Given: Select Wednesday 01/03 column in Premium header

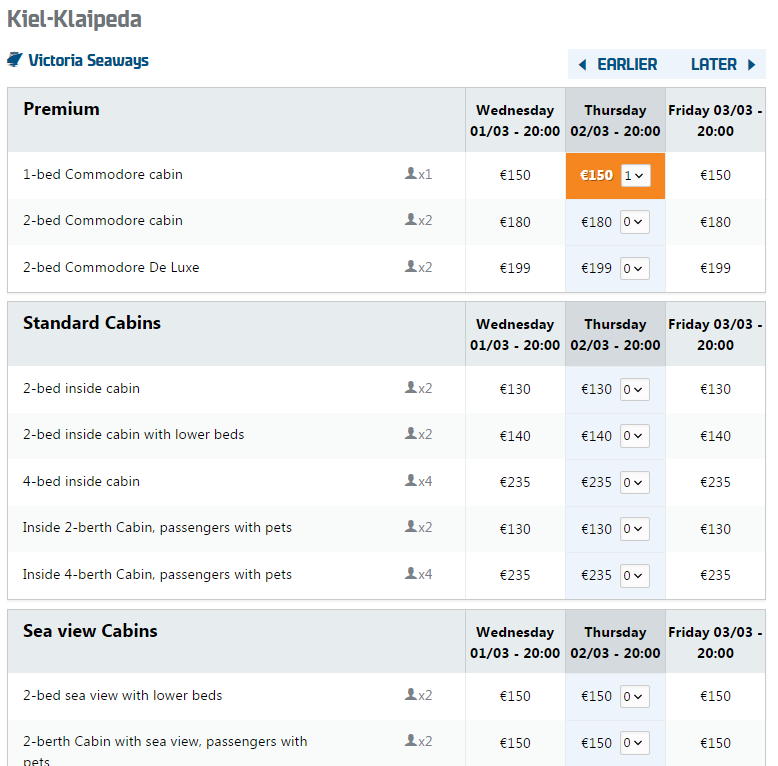Looking at the screenshot, I should click(x=515, y=120).
